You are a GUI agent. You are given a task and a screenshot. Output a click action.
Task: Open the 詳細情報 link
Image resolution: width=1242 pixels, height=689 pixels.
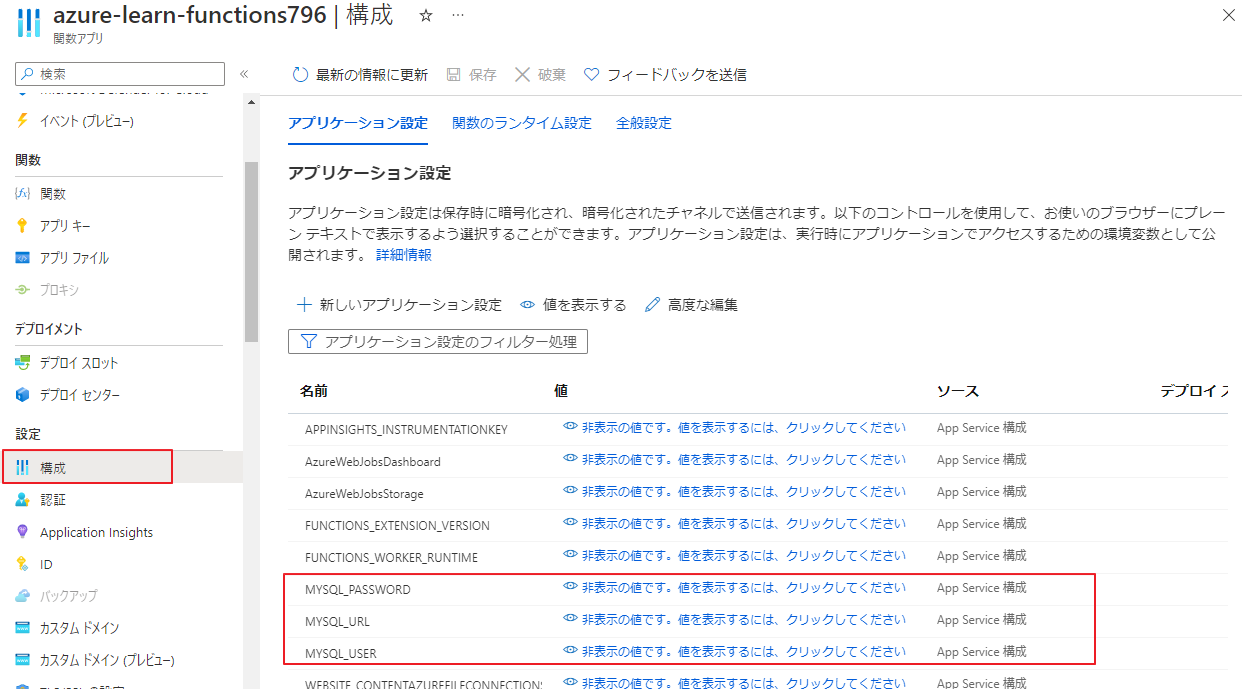pos(404,255)
